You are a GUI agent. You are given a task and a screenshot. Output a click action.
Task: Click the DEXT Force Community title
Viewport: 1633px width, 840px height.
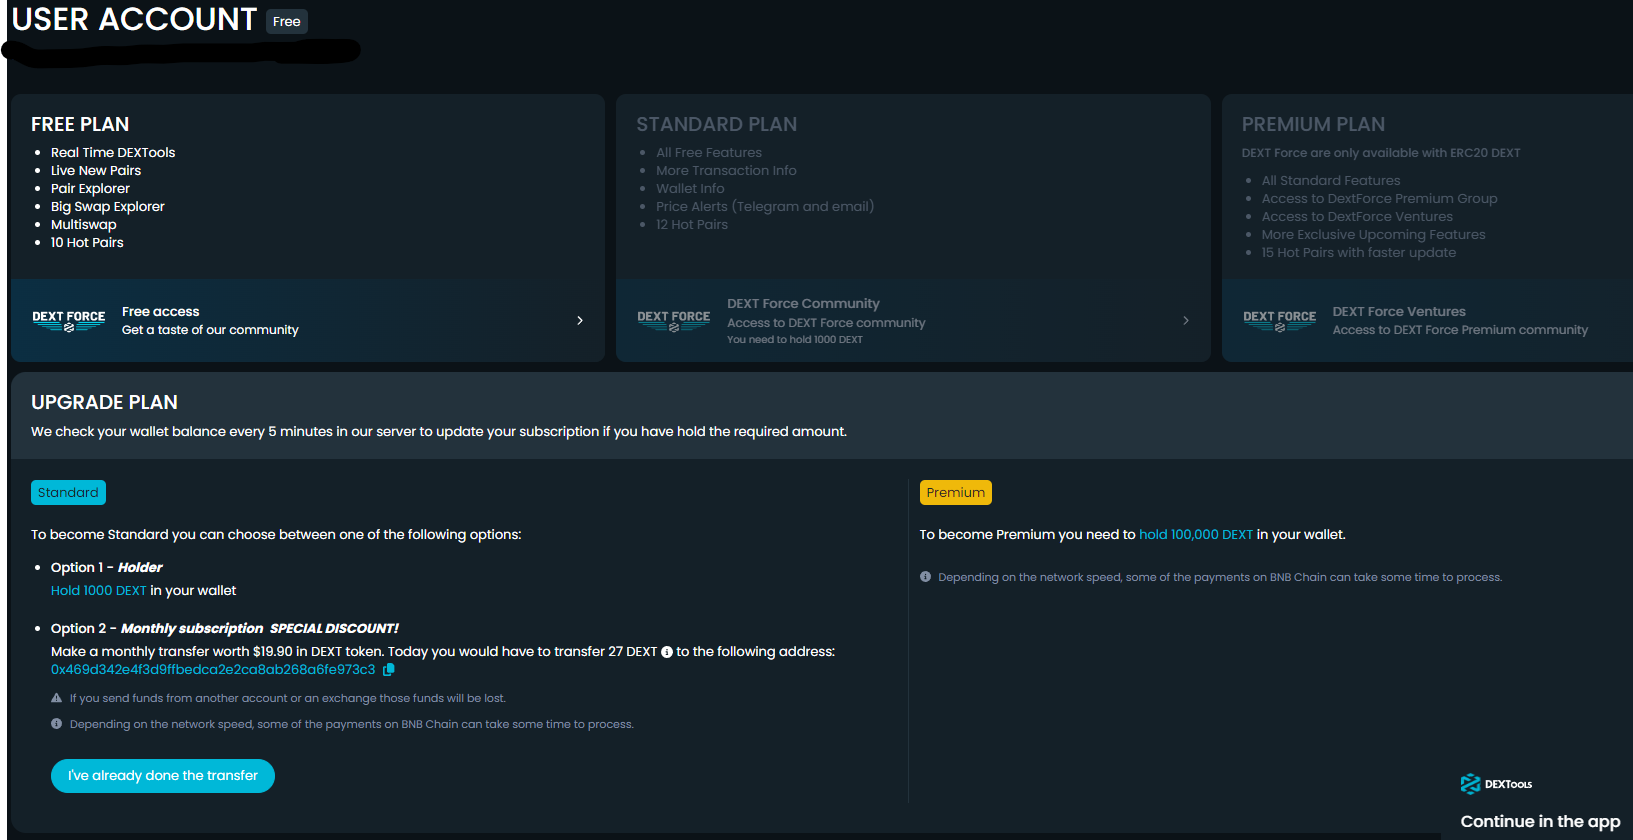pos(804,304)
